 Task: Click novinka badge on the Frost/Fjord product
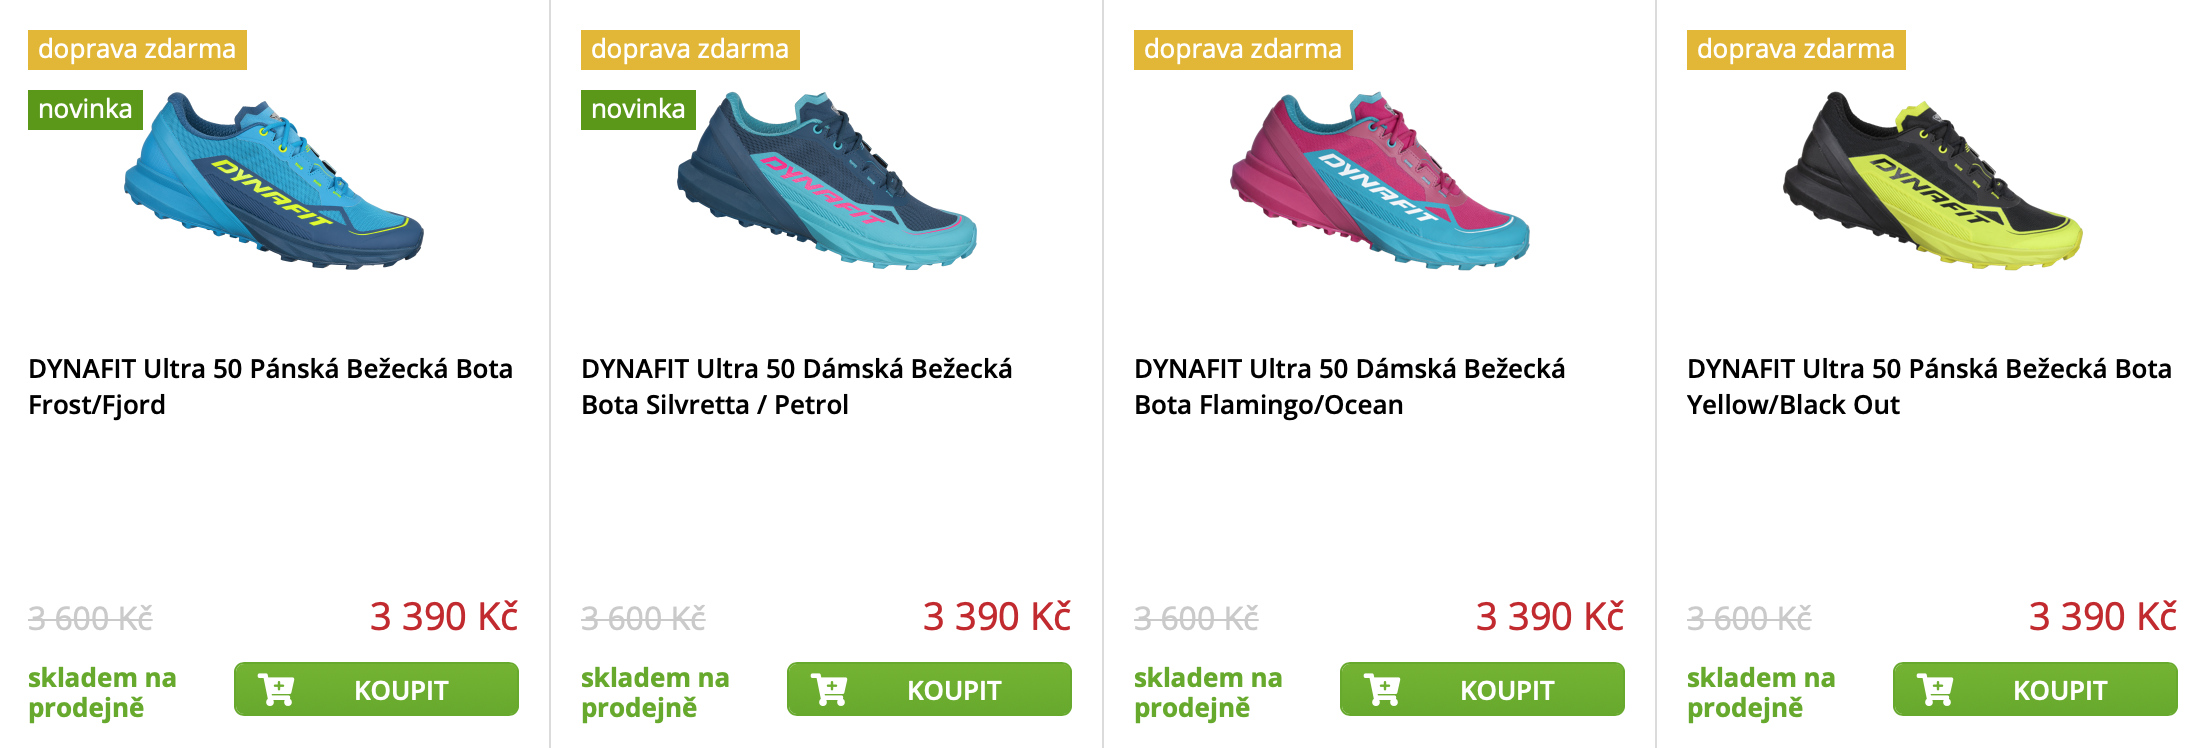coord(85,109)
